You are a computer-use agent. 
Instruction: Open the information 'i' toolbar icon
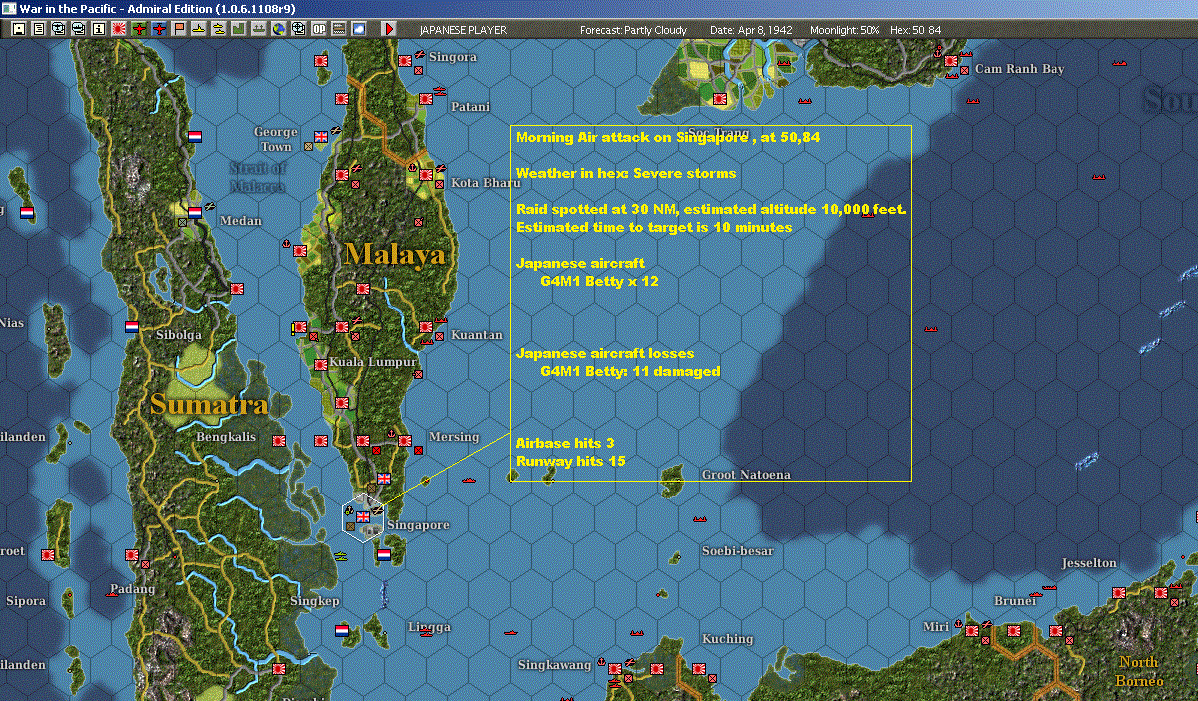(99, 29)
